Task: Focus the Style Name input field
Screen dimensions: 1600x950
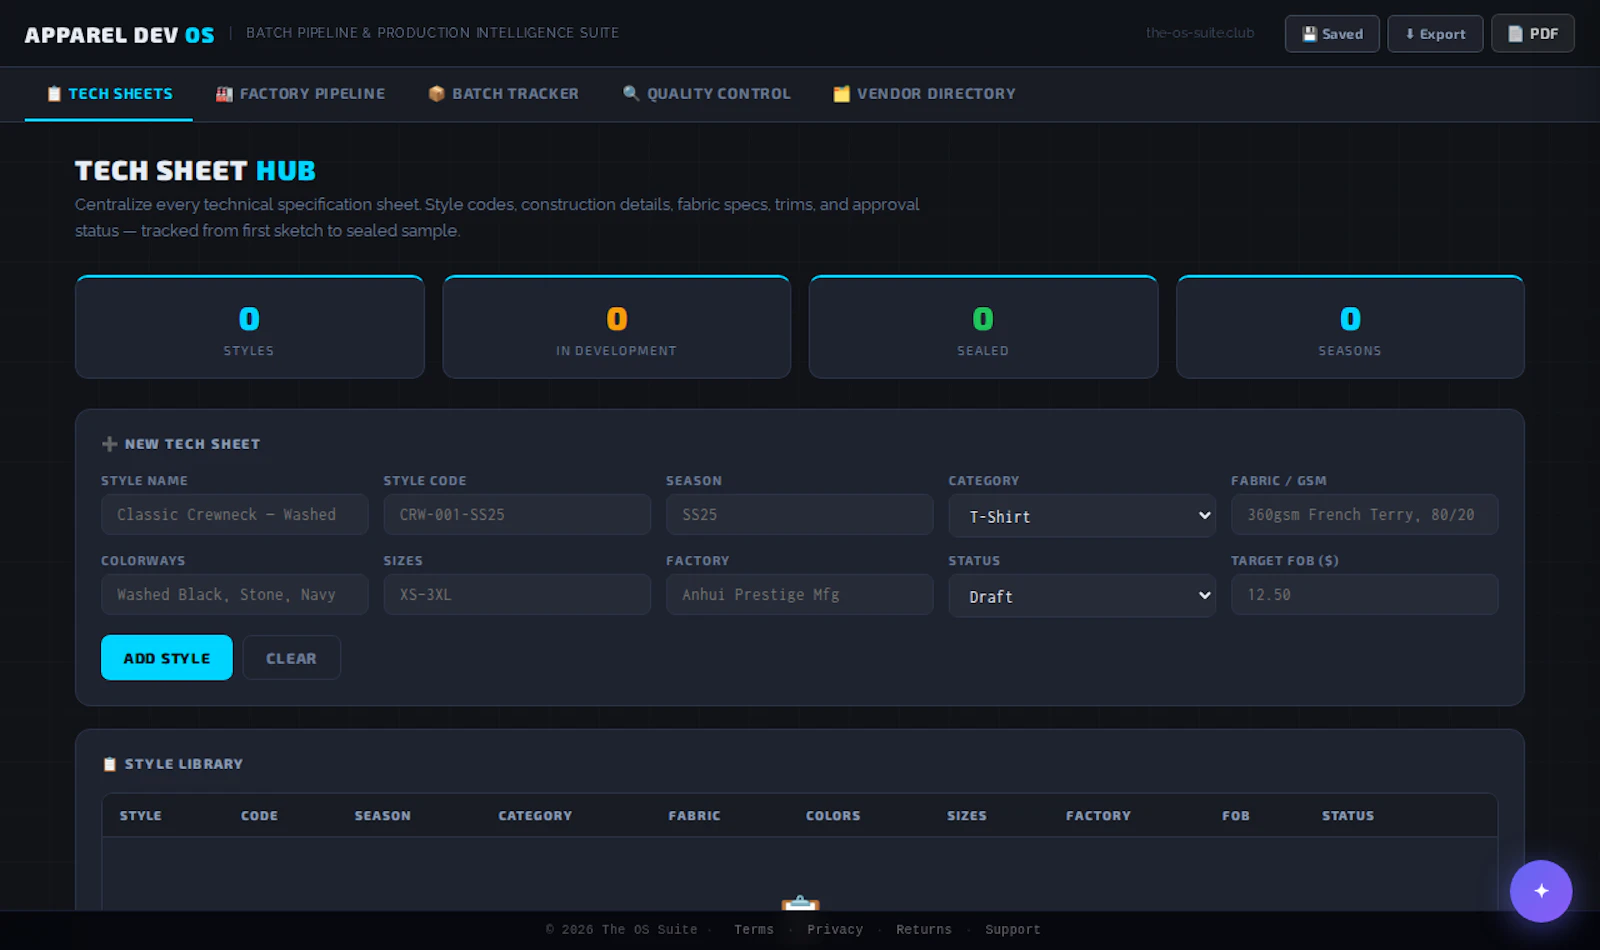Action: point(235,514)
